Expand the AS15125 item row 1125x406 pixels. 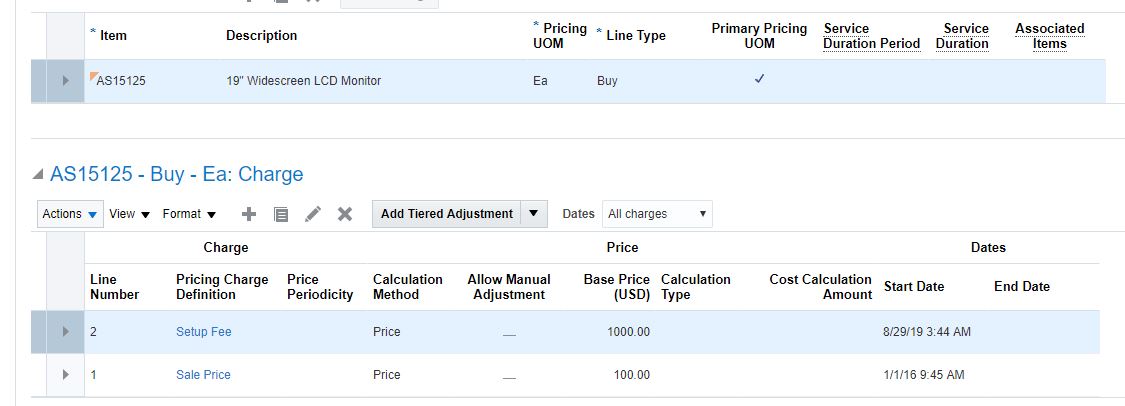coord(65,81)
